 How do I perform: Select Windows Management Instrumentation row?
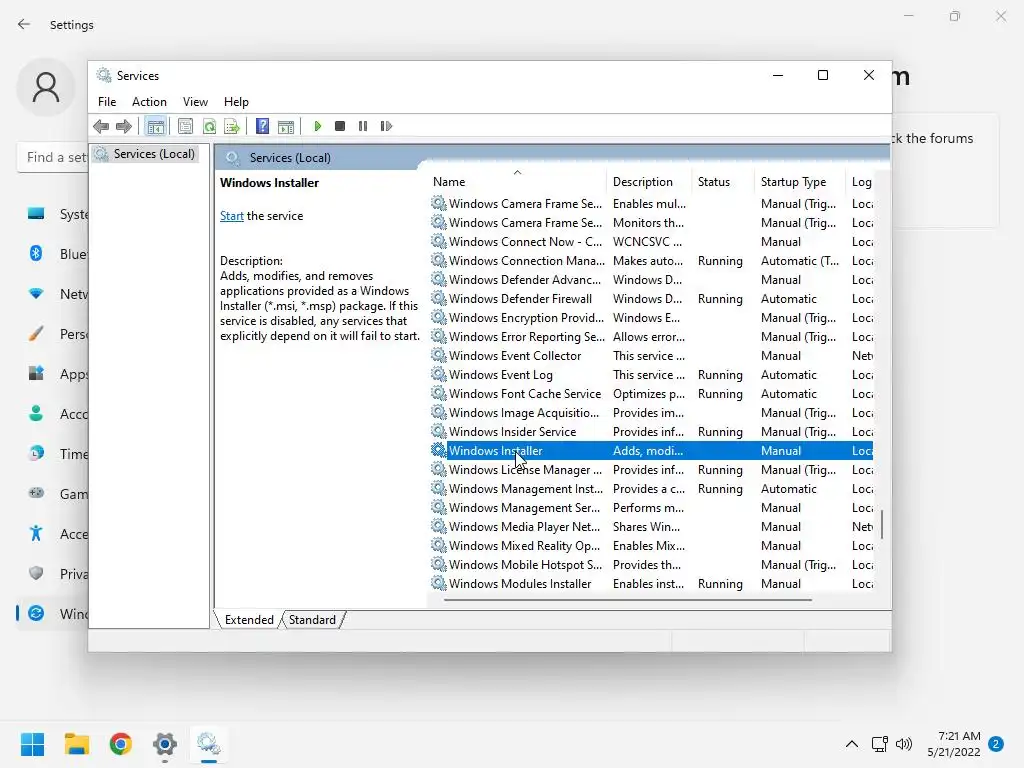pyautogui.click(x=651, y=488)
